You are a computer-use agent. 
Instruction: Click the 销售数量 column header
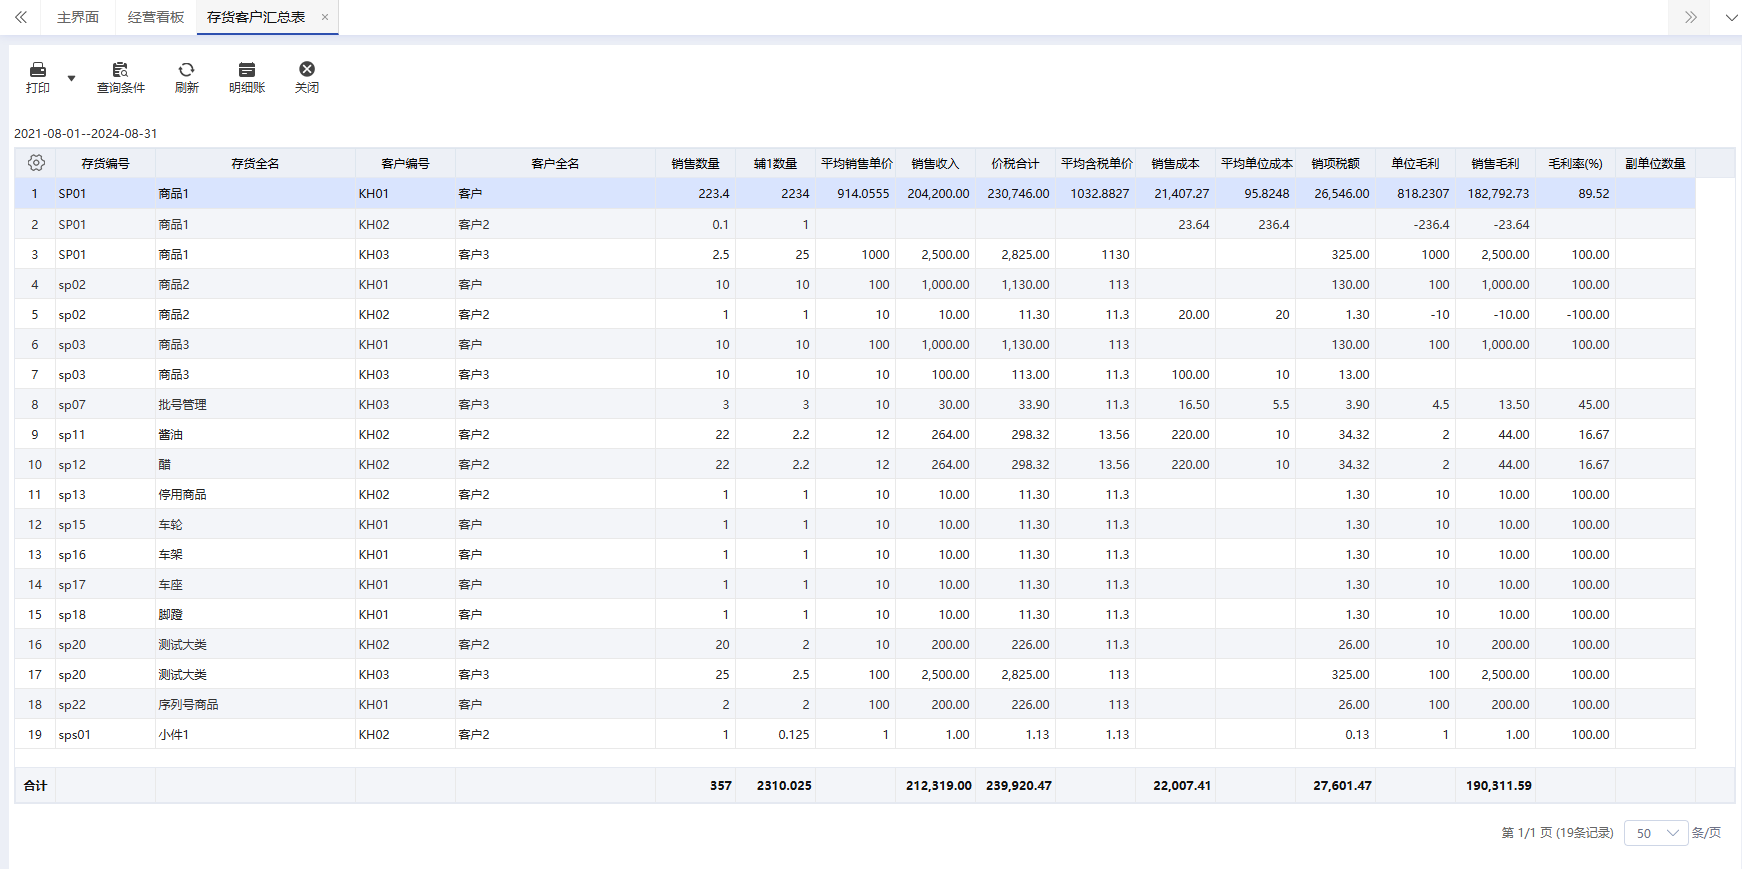[695, 163]
